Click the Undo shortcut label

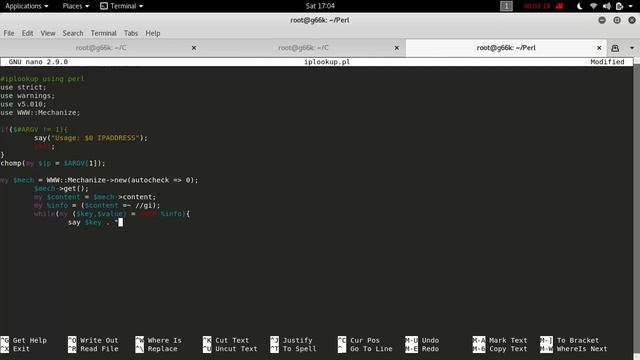pos(430,340)
